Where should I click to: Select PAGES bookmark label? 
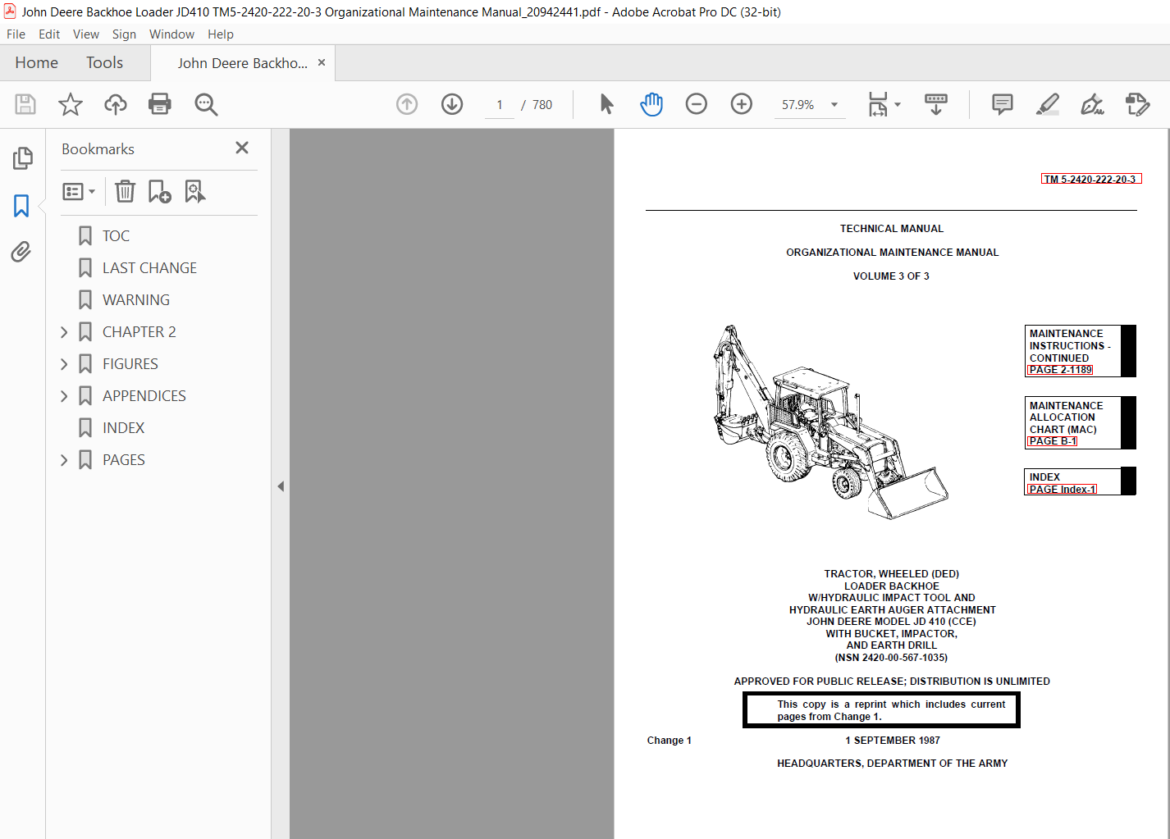(x=124, y=461)
